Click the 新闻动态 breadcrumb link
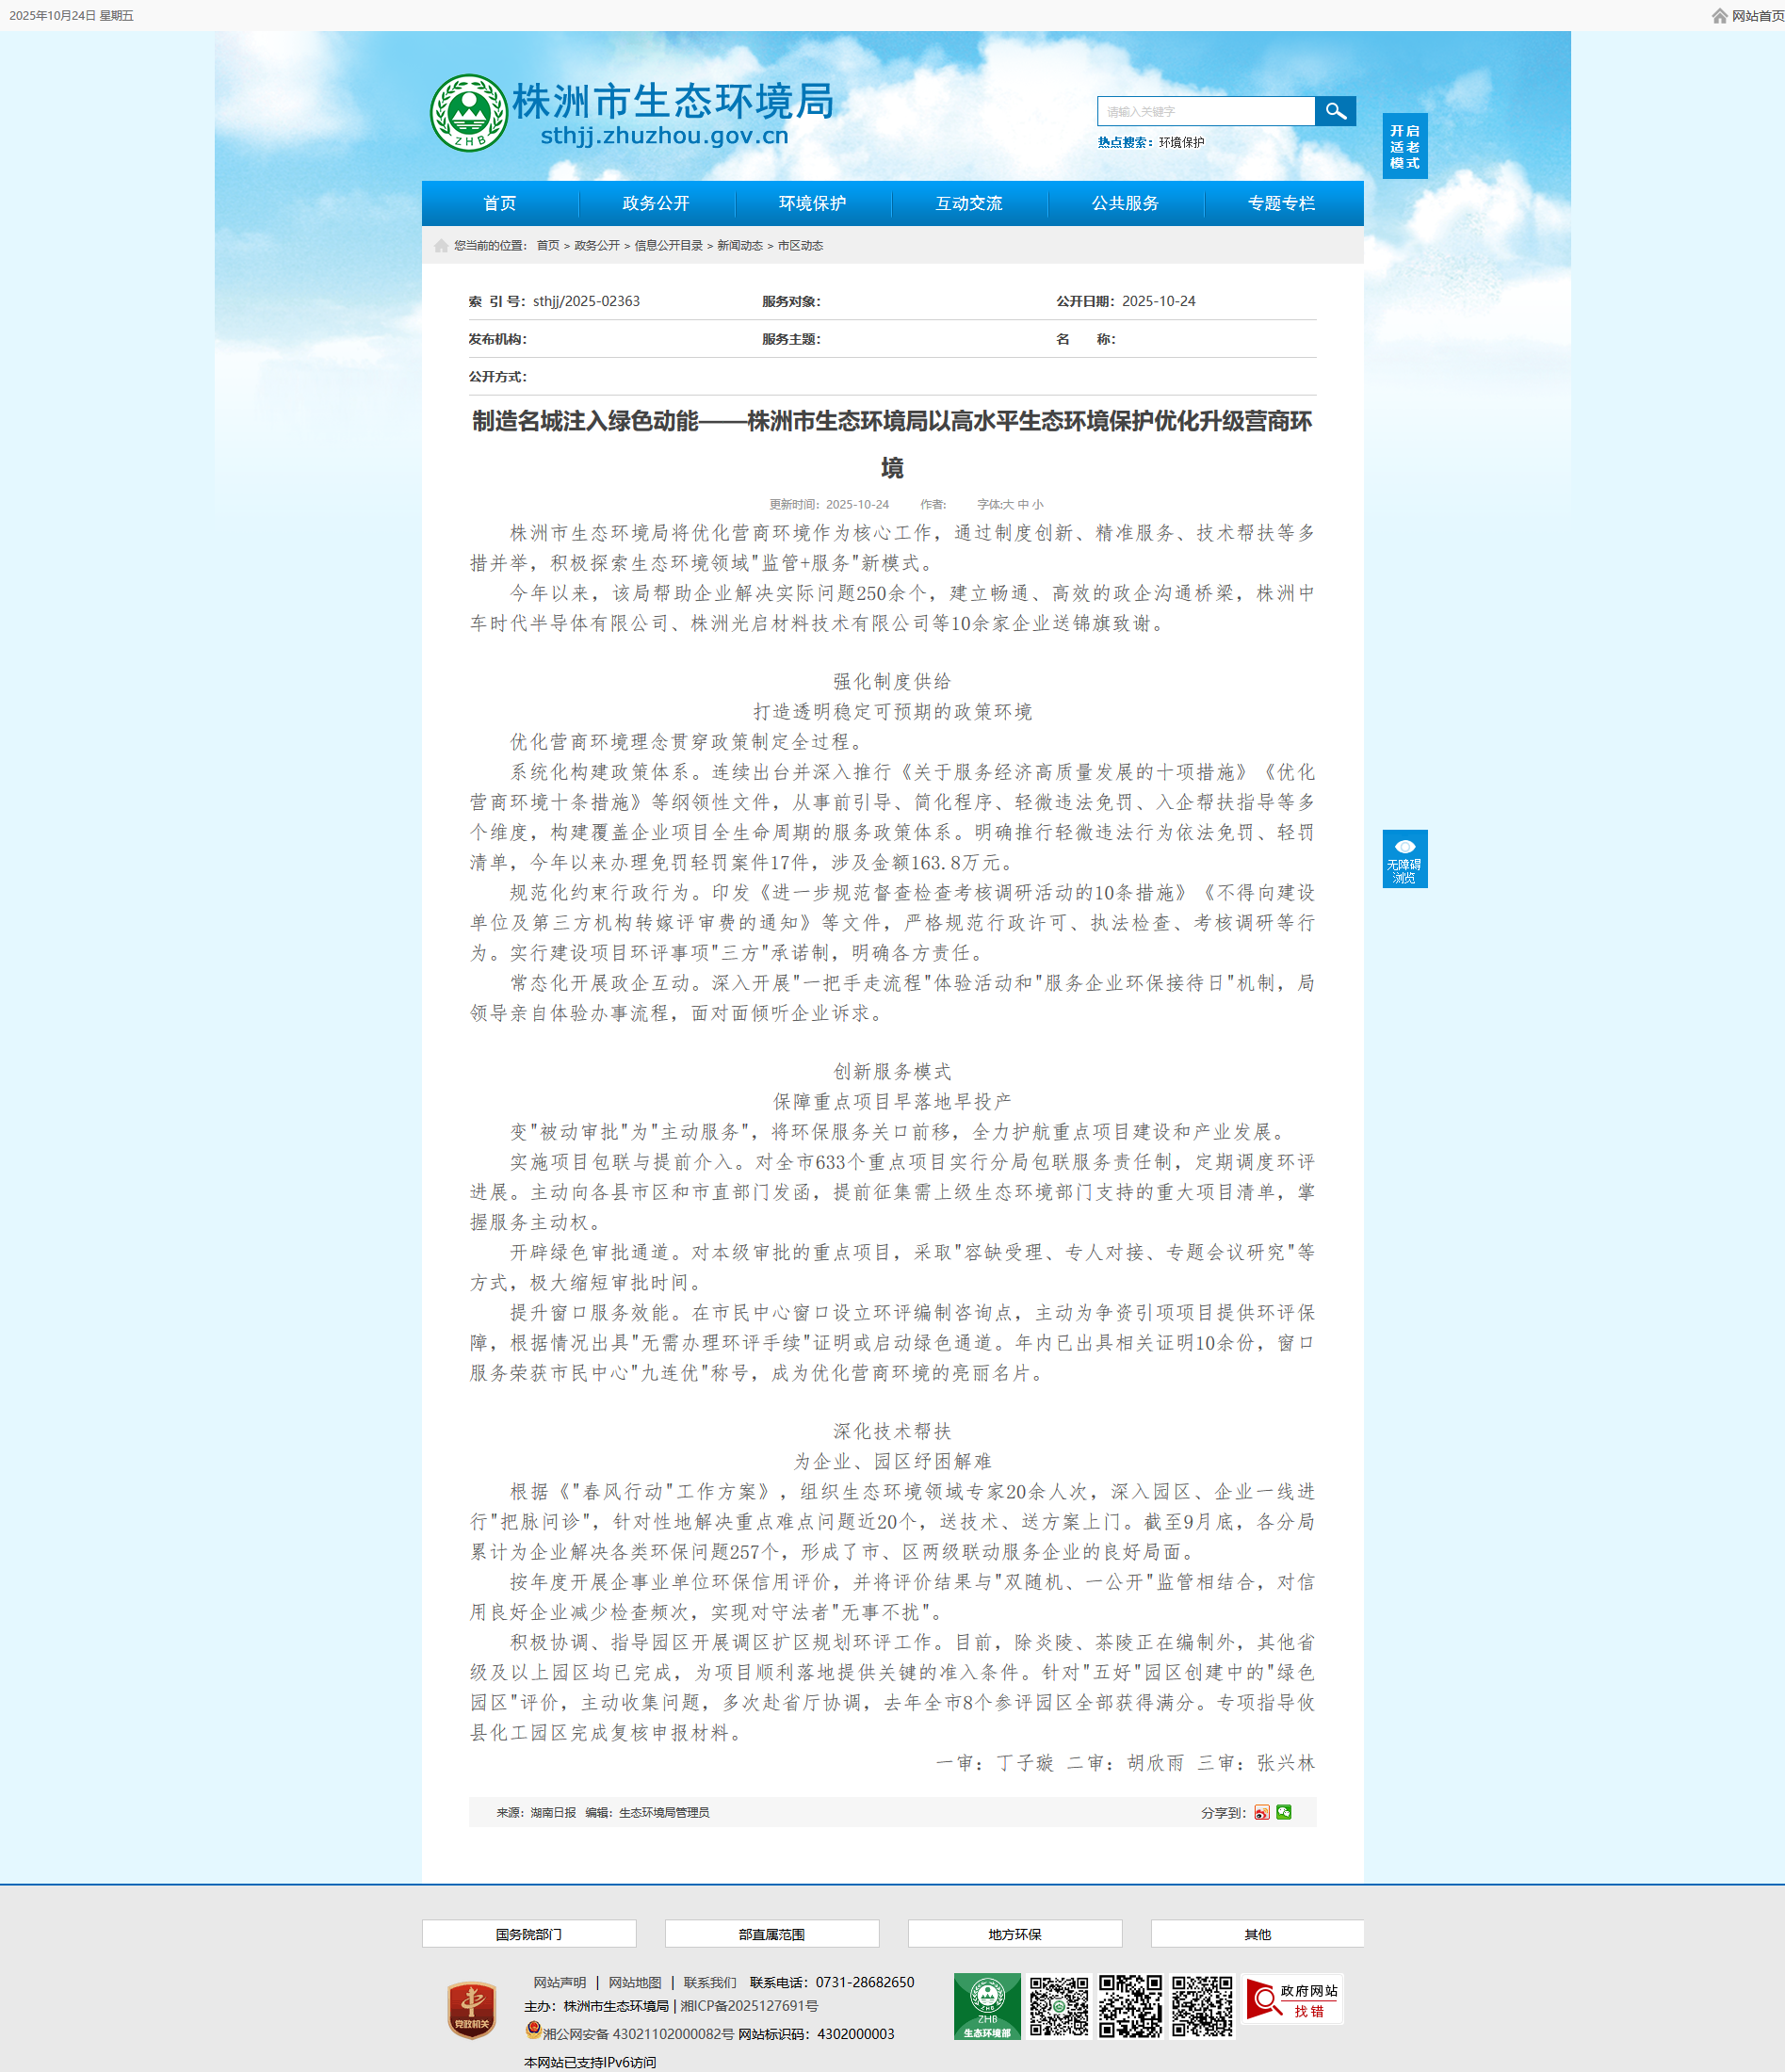 tap(739, 246)
